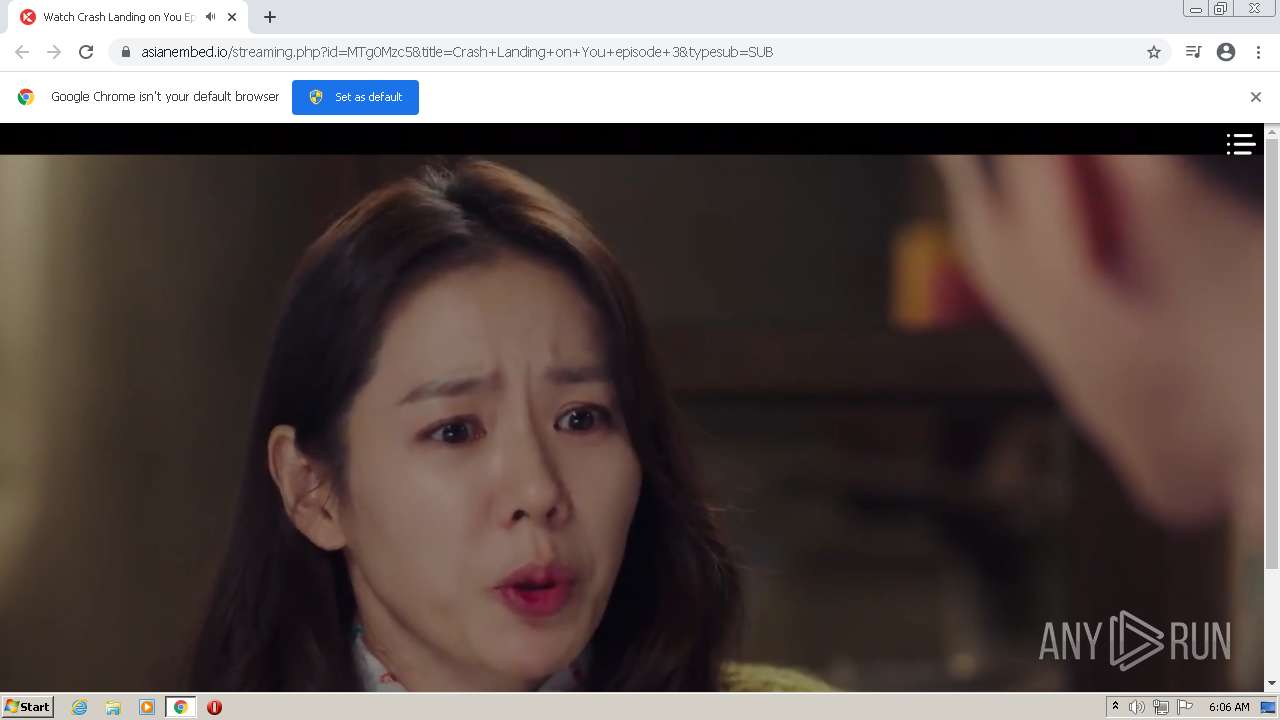Open Chrome profile avatar

(1226, 52)
